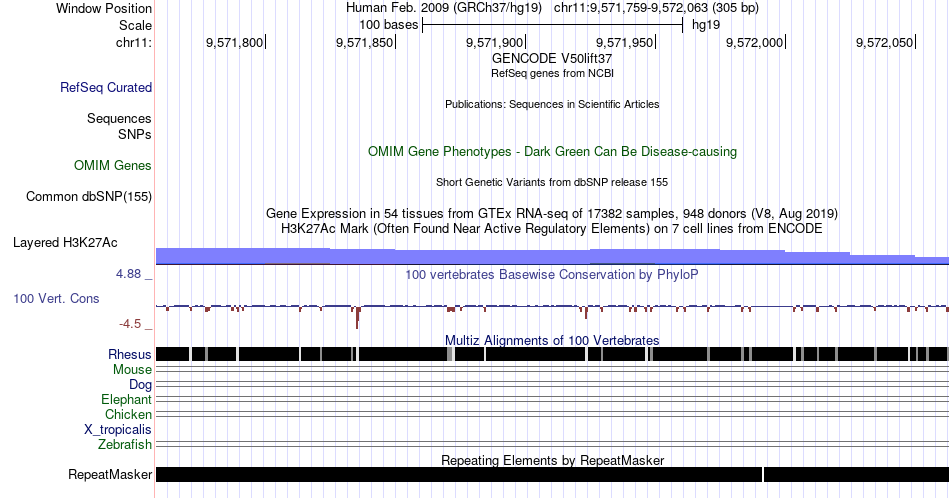Screen dimensions: 950x498
Task: Click the 9,572,050 ruler position
Action: (x=885, y=42)
